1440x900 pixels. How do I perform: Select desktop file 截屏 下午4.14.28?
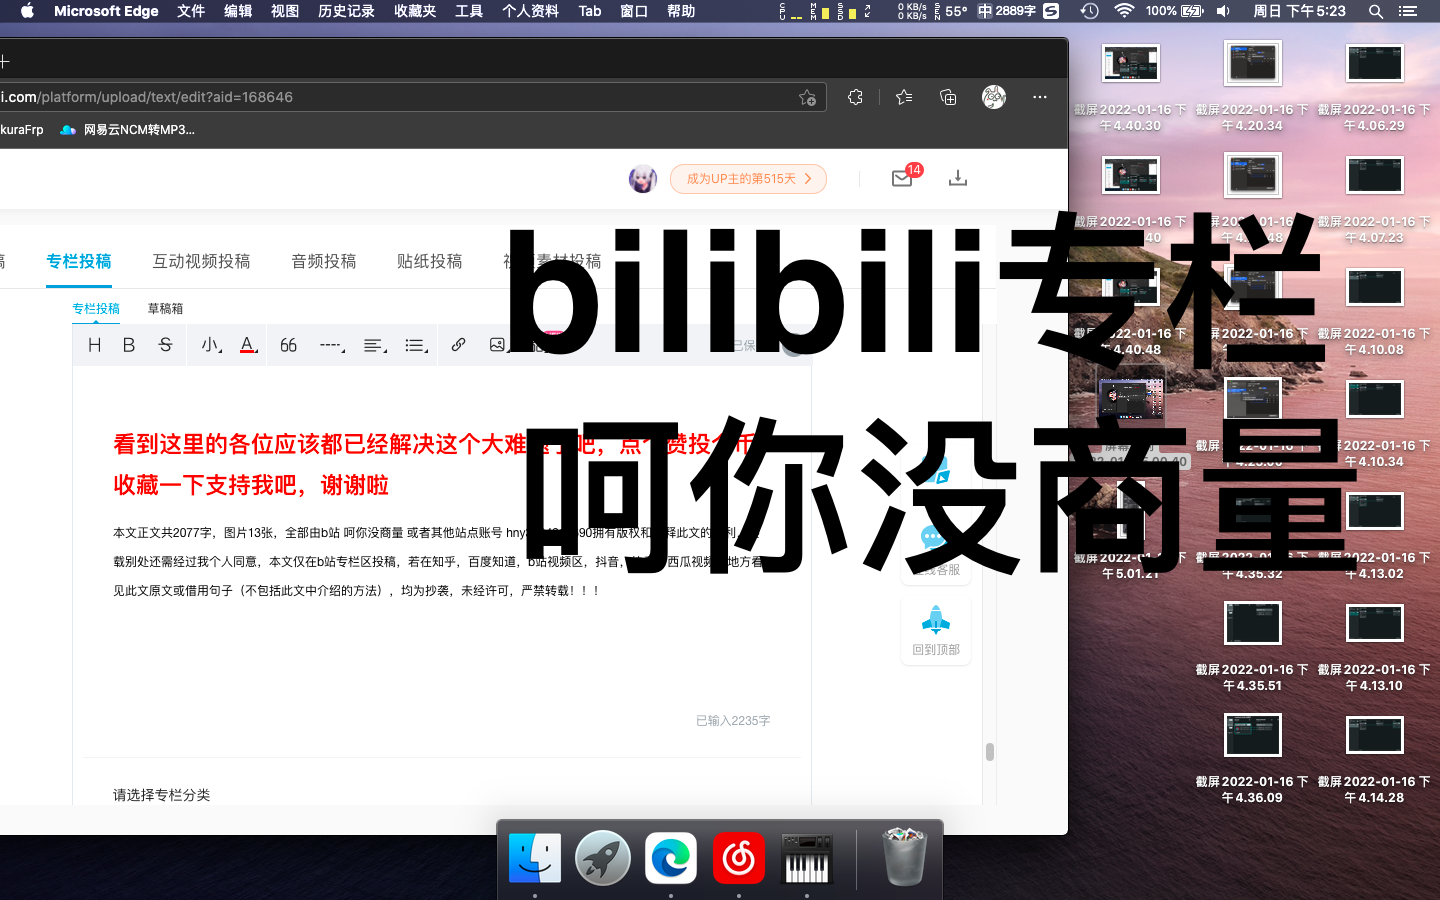(x=1374, y=760)
